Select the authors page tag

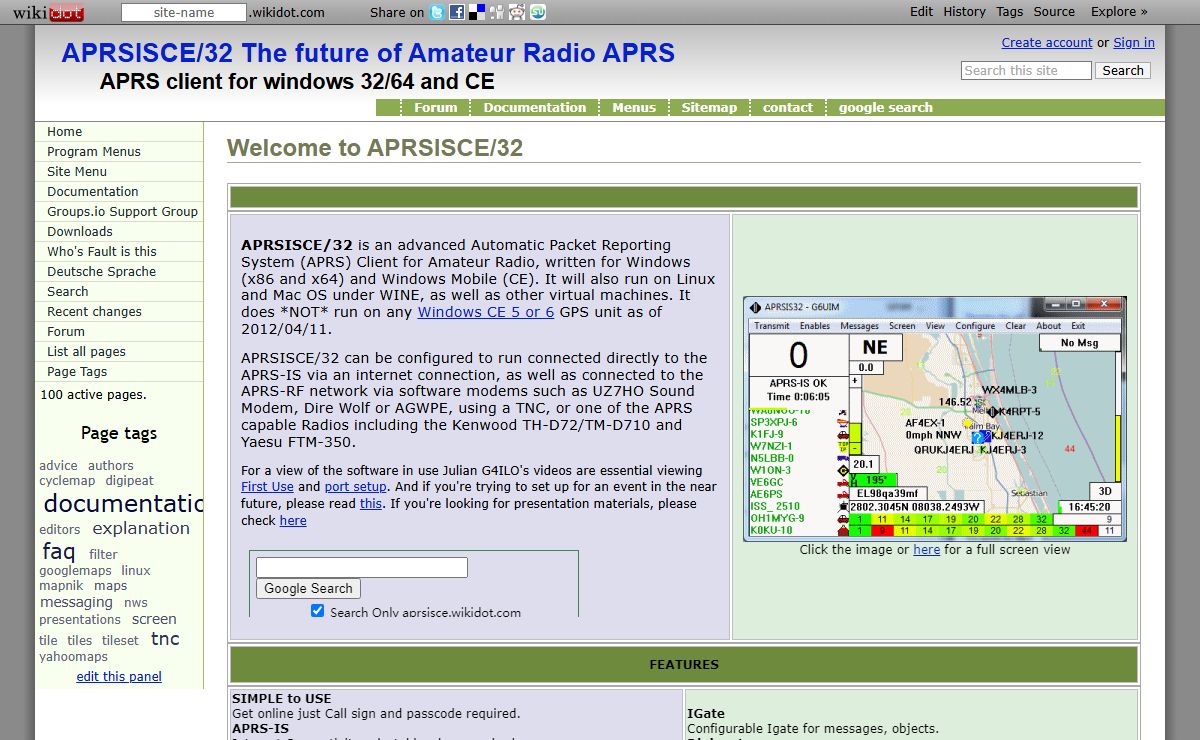click(110, 466)
